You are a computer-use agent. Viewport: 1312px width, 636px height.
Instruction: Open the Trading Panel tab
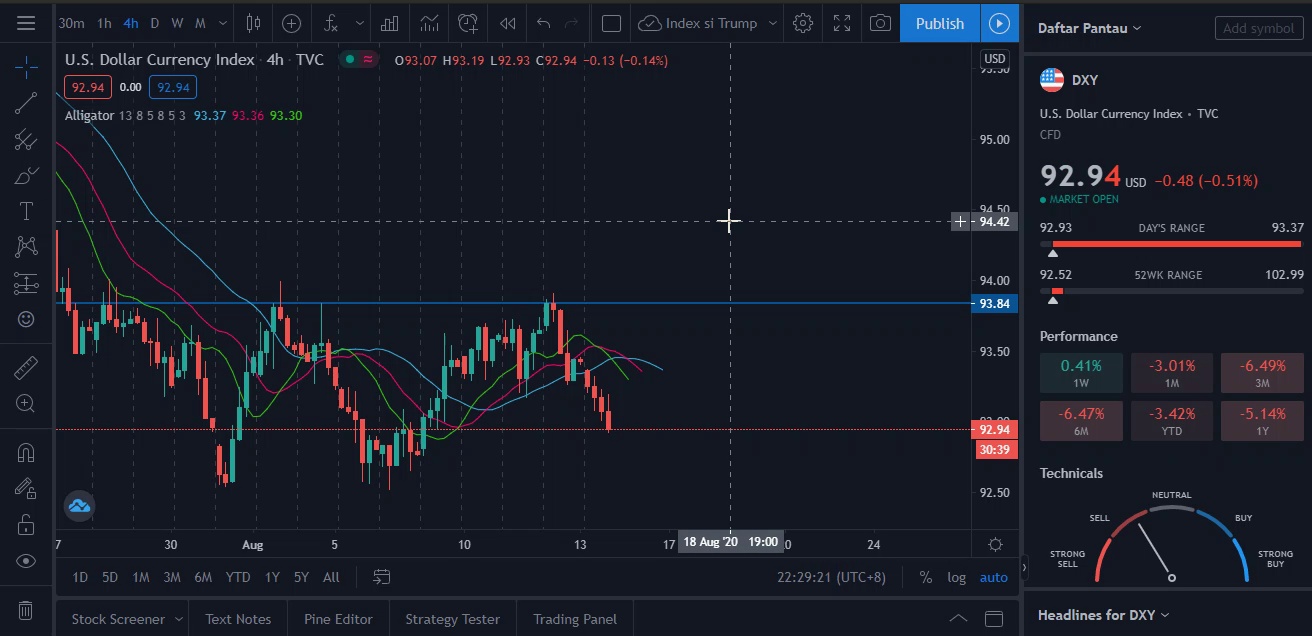point(575,620)
